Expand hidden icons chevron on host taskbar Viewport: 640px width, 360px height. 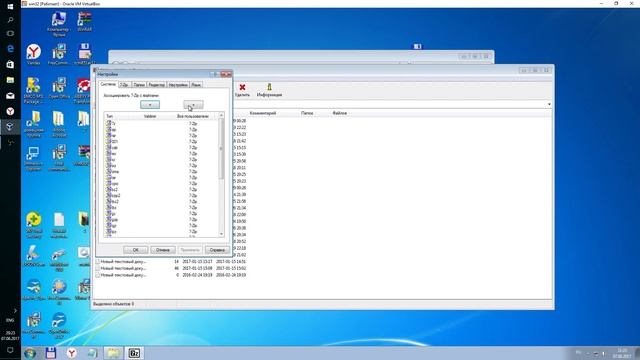(15, 311)
